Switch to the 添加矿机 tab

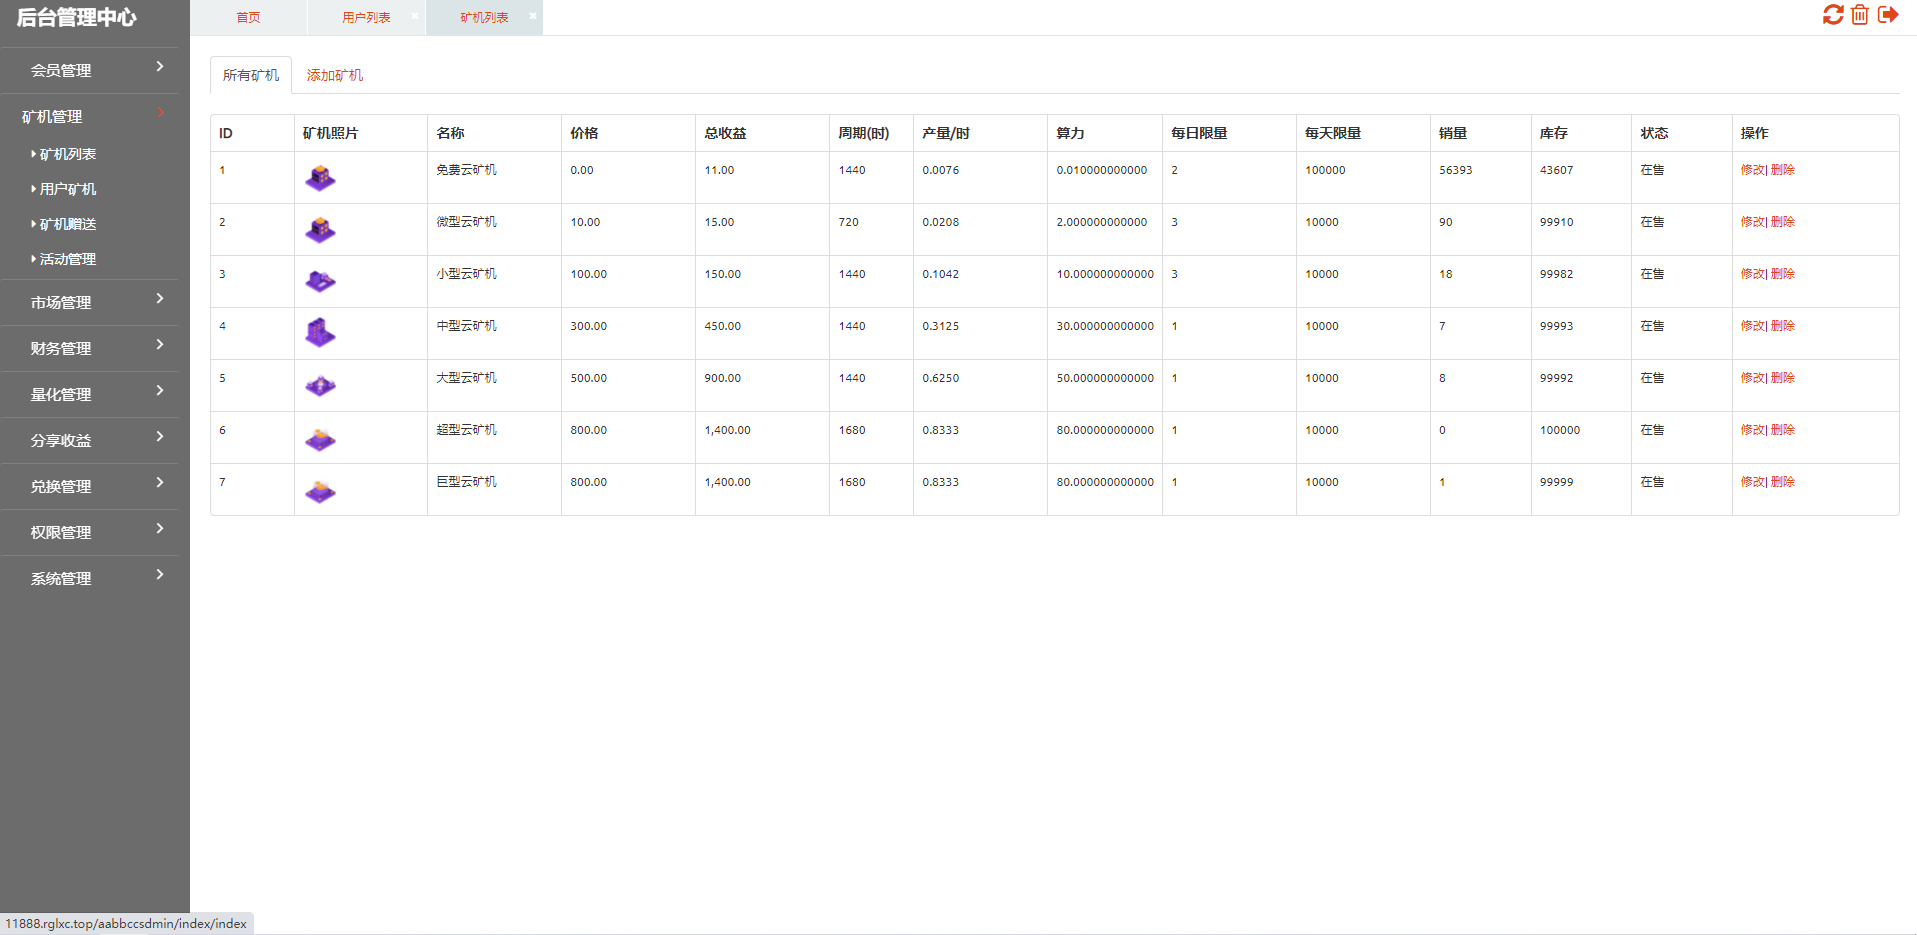click(x=334, y=75)
